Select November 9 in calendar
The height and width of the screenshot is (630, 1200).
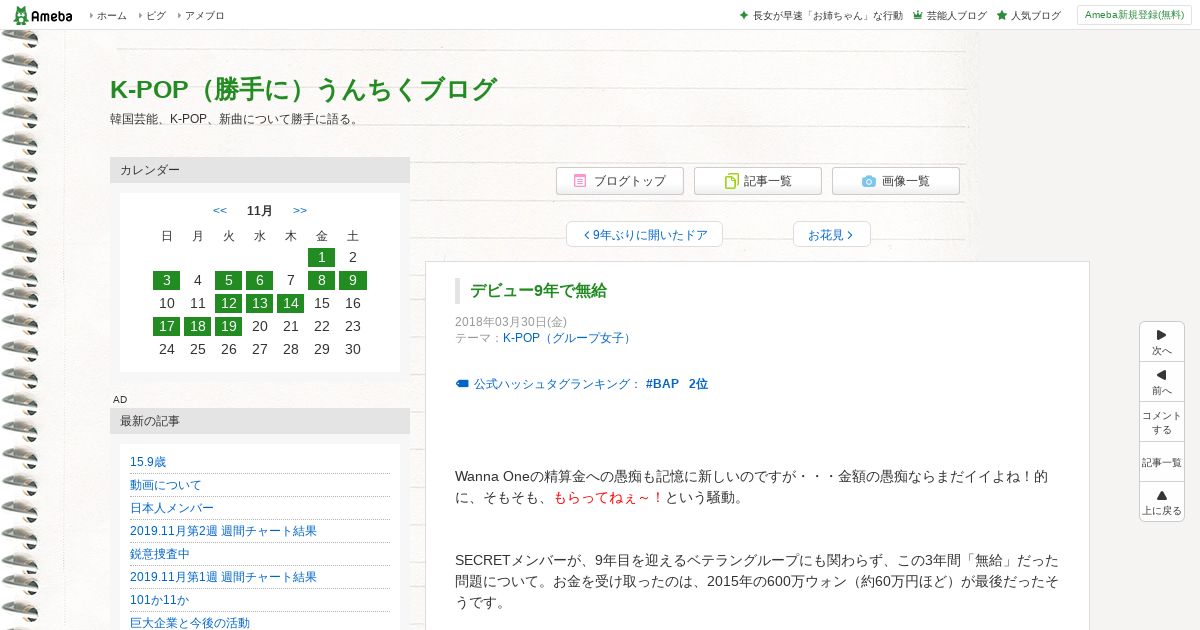[x=353, y=280]
